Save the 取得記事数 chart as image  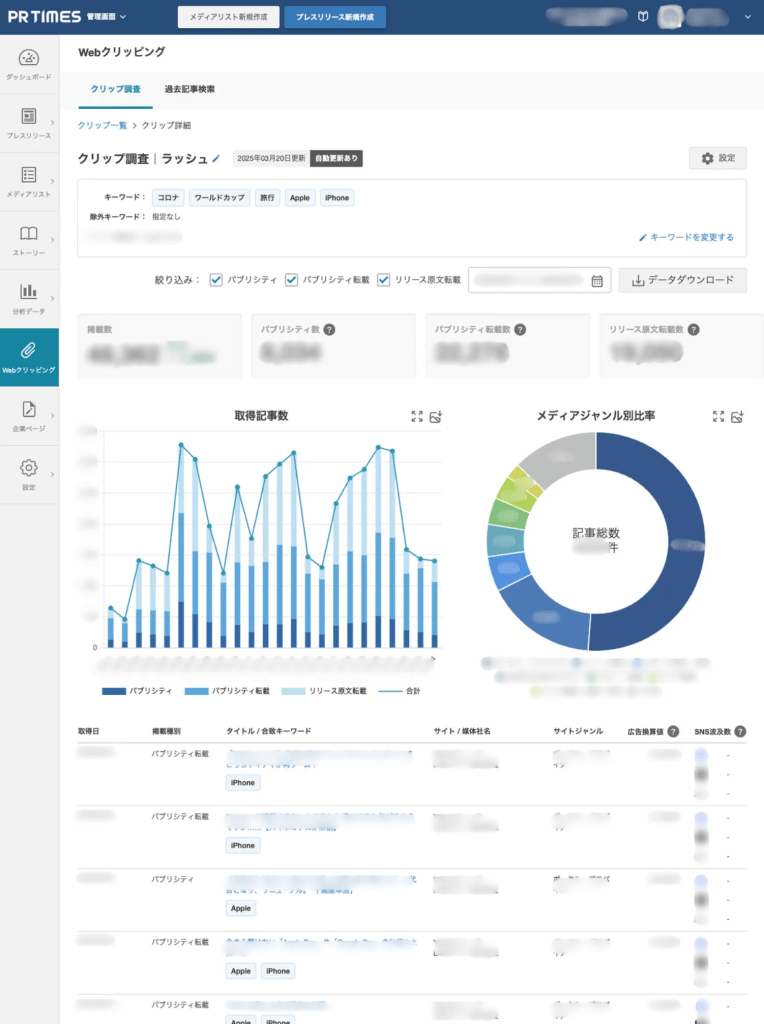(x=436, y=416)
